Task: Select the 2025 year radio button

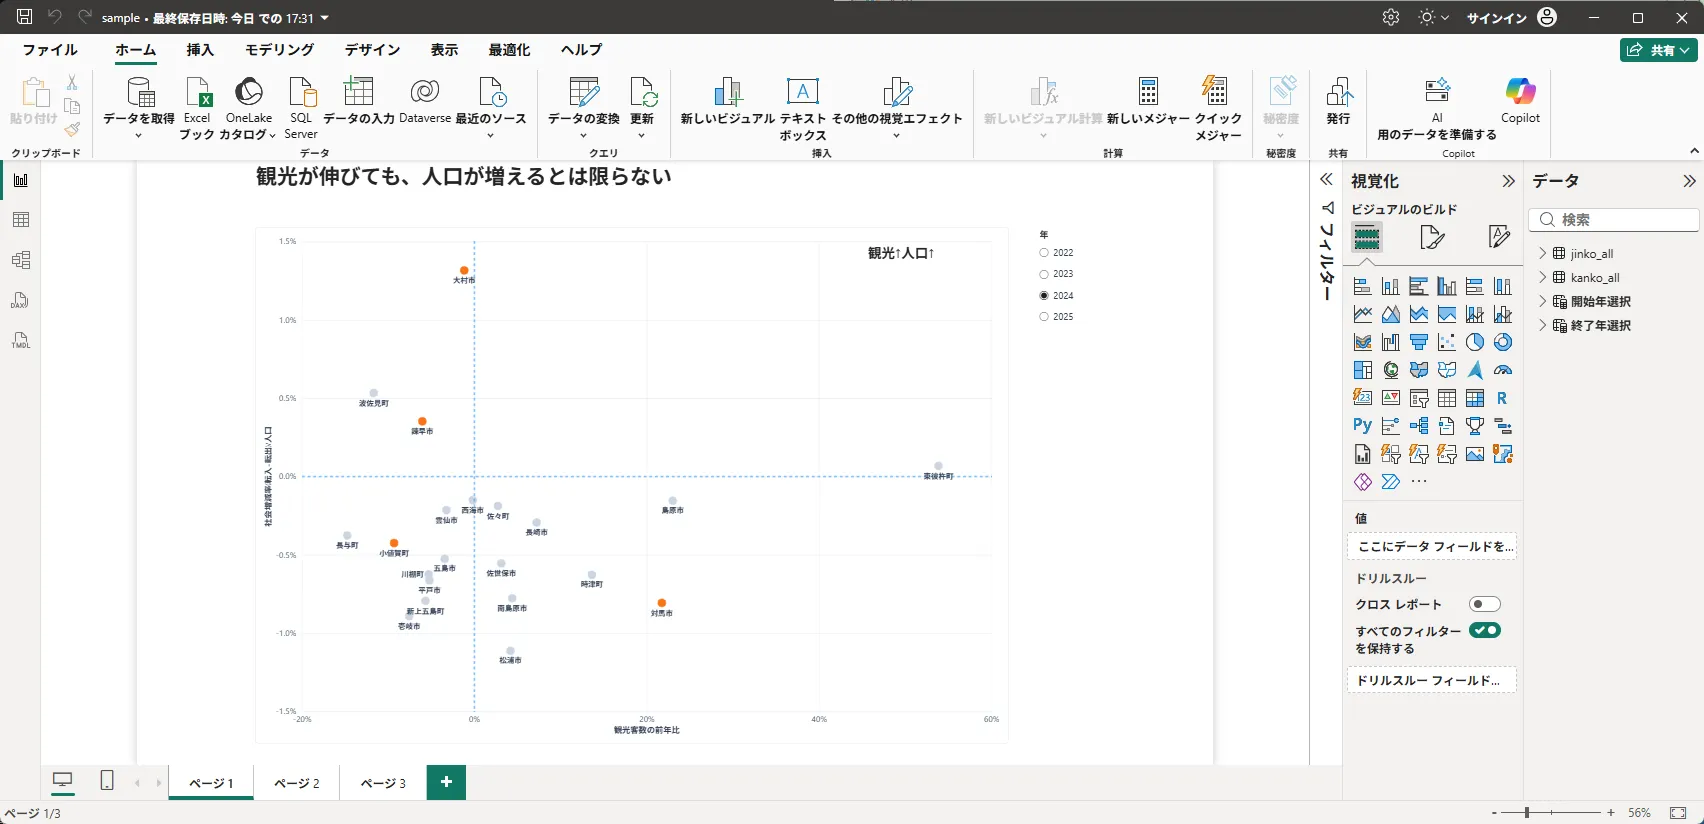Action: 1044,317
